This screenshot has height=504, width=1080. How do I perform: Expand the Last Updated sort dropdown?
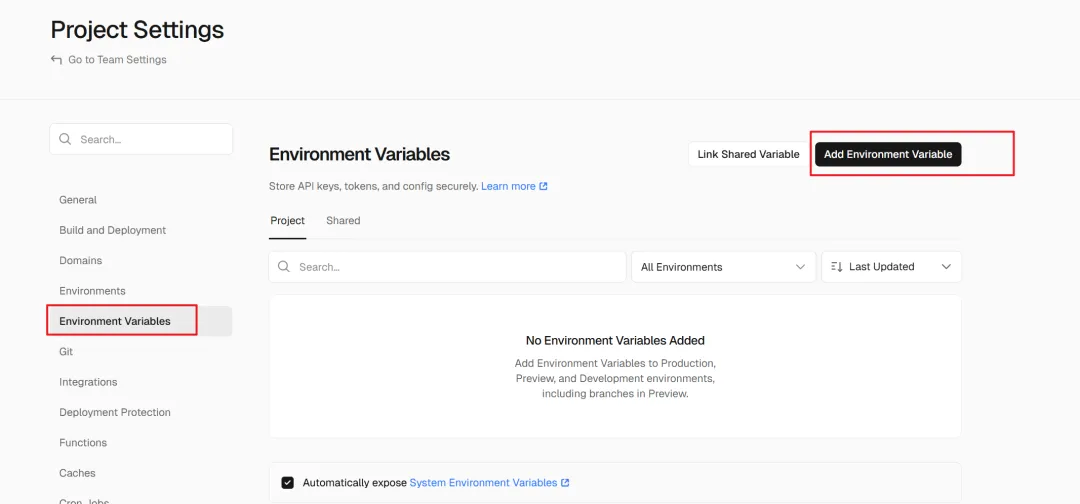pos(891,267)
